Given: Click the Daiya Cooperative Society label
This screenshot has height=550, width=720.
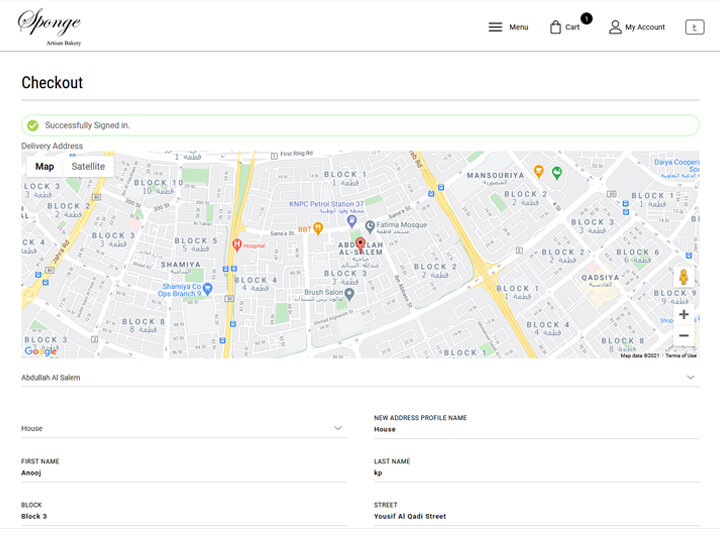Looking at the screenshot, I should tap(677, 168).
